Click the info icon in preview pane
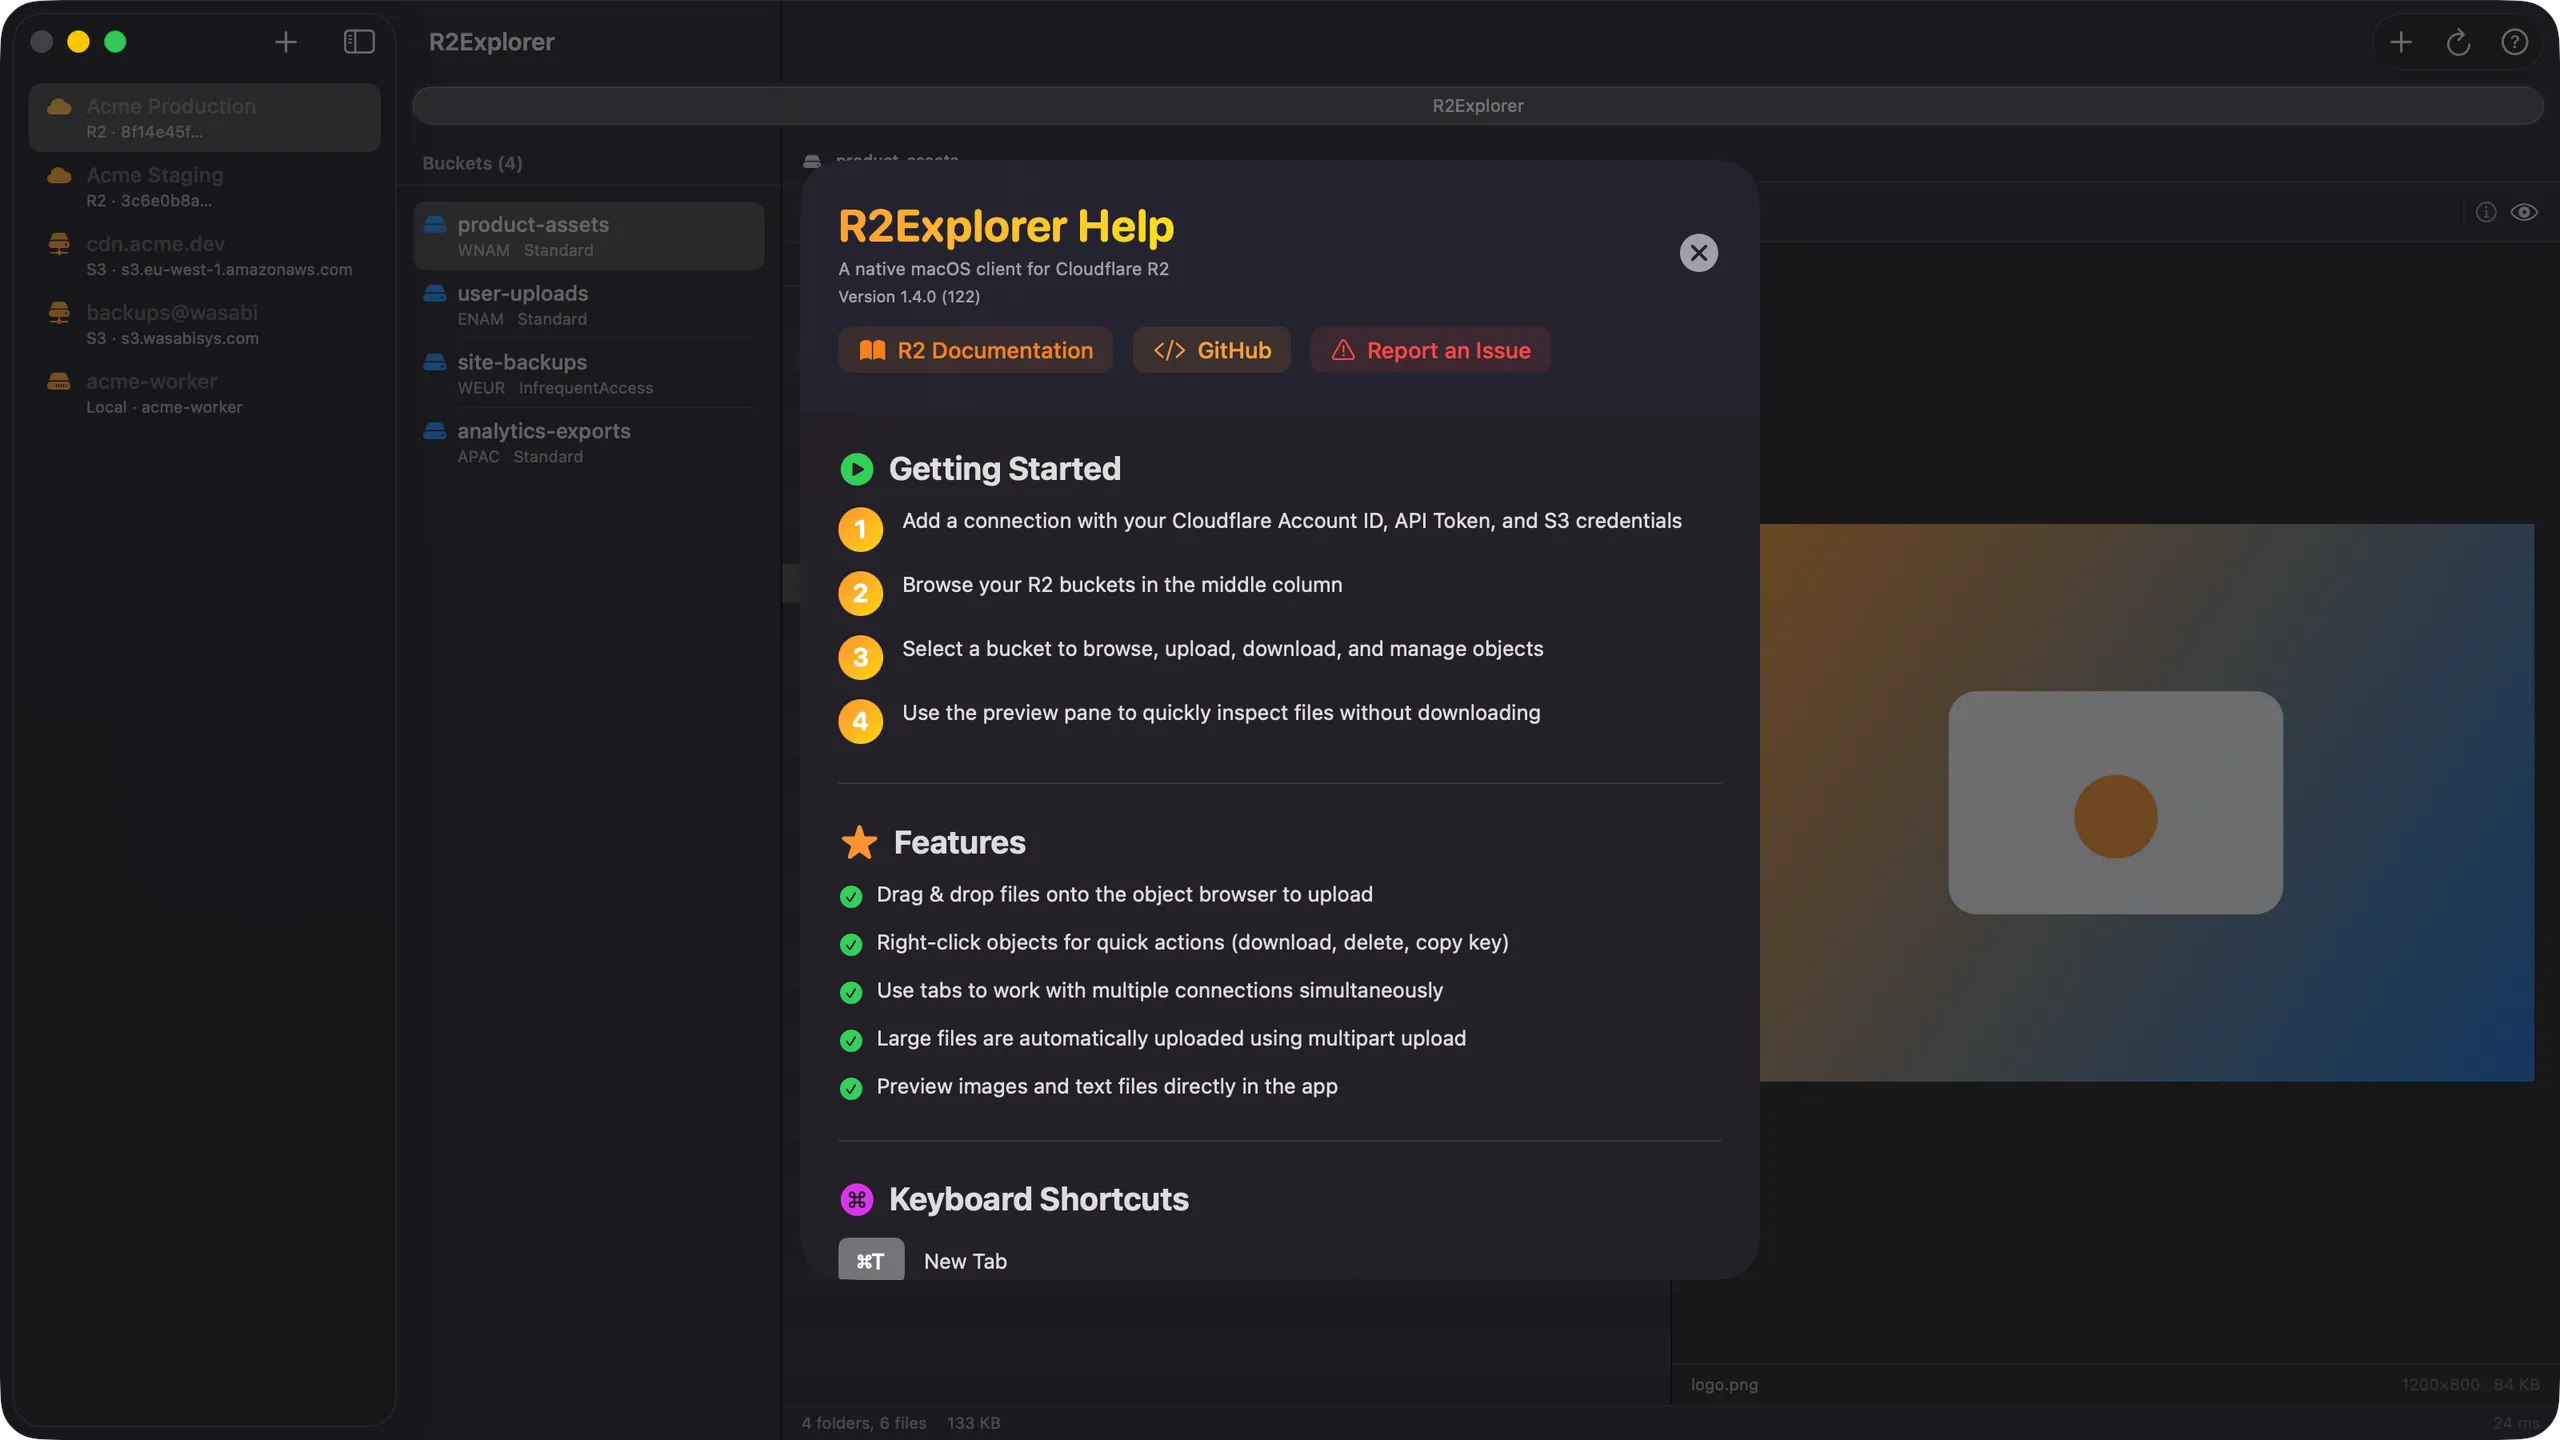The image size is (2560, 1440). click(2485, 212)
